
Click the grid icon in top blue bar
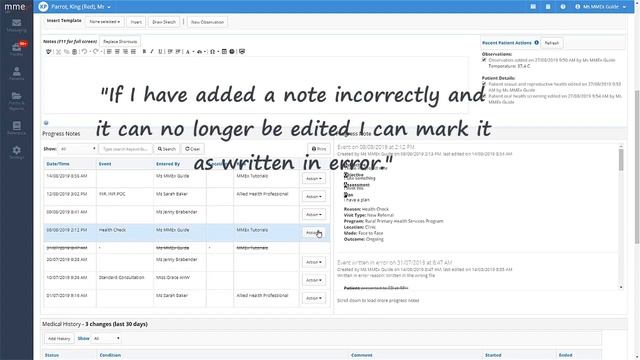coord(533,7)
